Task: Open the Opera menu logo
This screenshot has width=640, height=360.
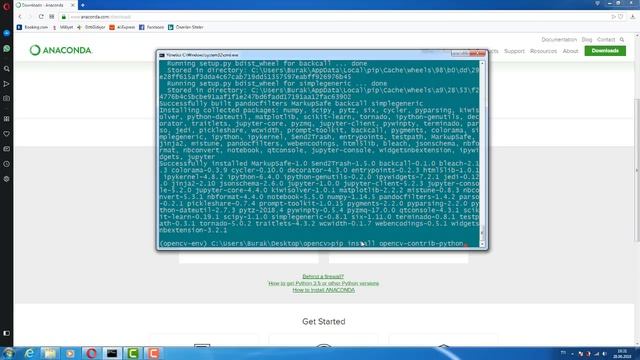Action: click(6, 6)
